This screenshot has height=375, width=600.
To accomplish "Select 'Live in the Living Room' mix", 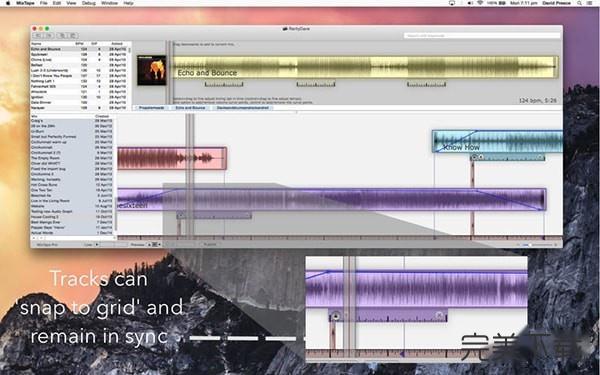I will coord(72,201).
